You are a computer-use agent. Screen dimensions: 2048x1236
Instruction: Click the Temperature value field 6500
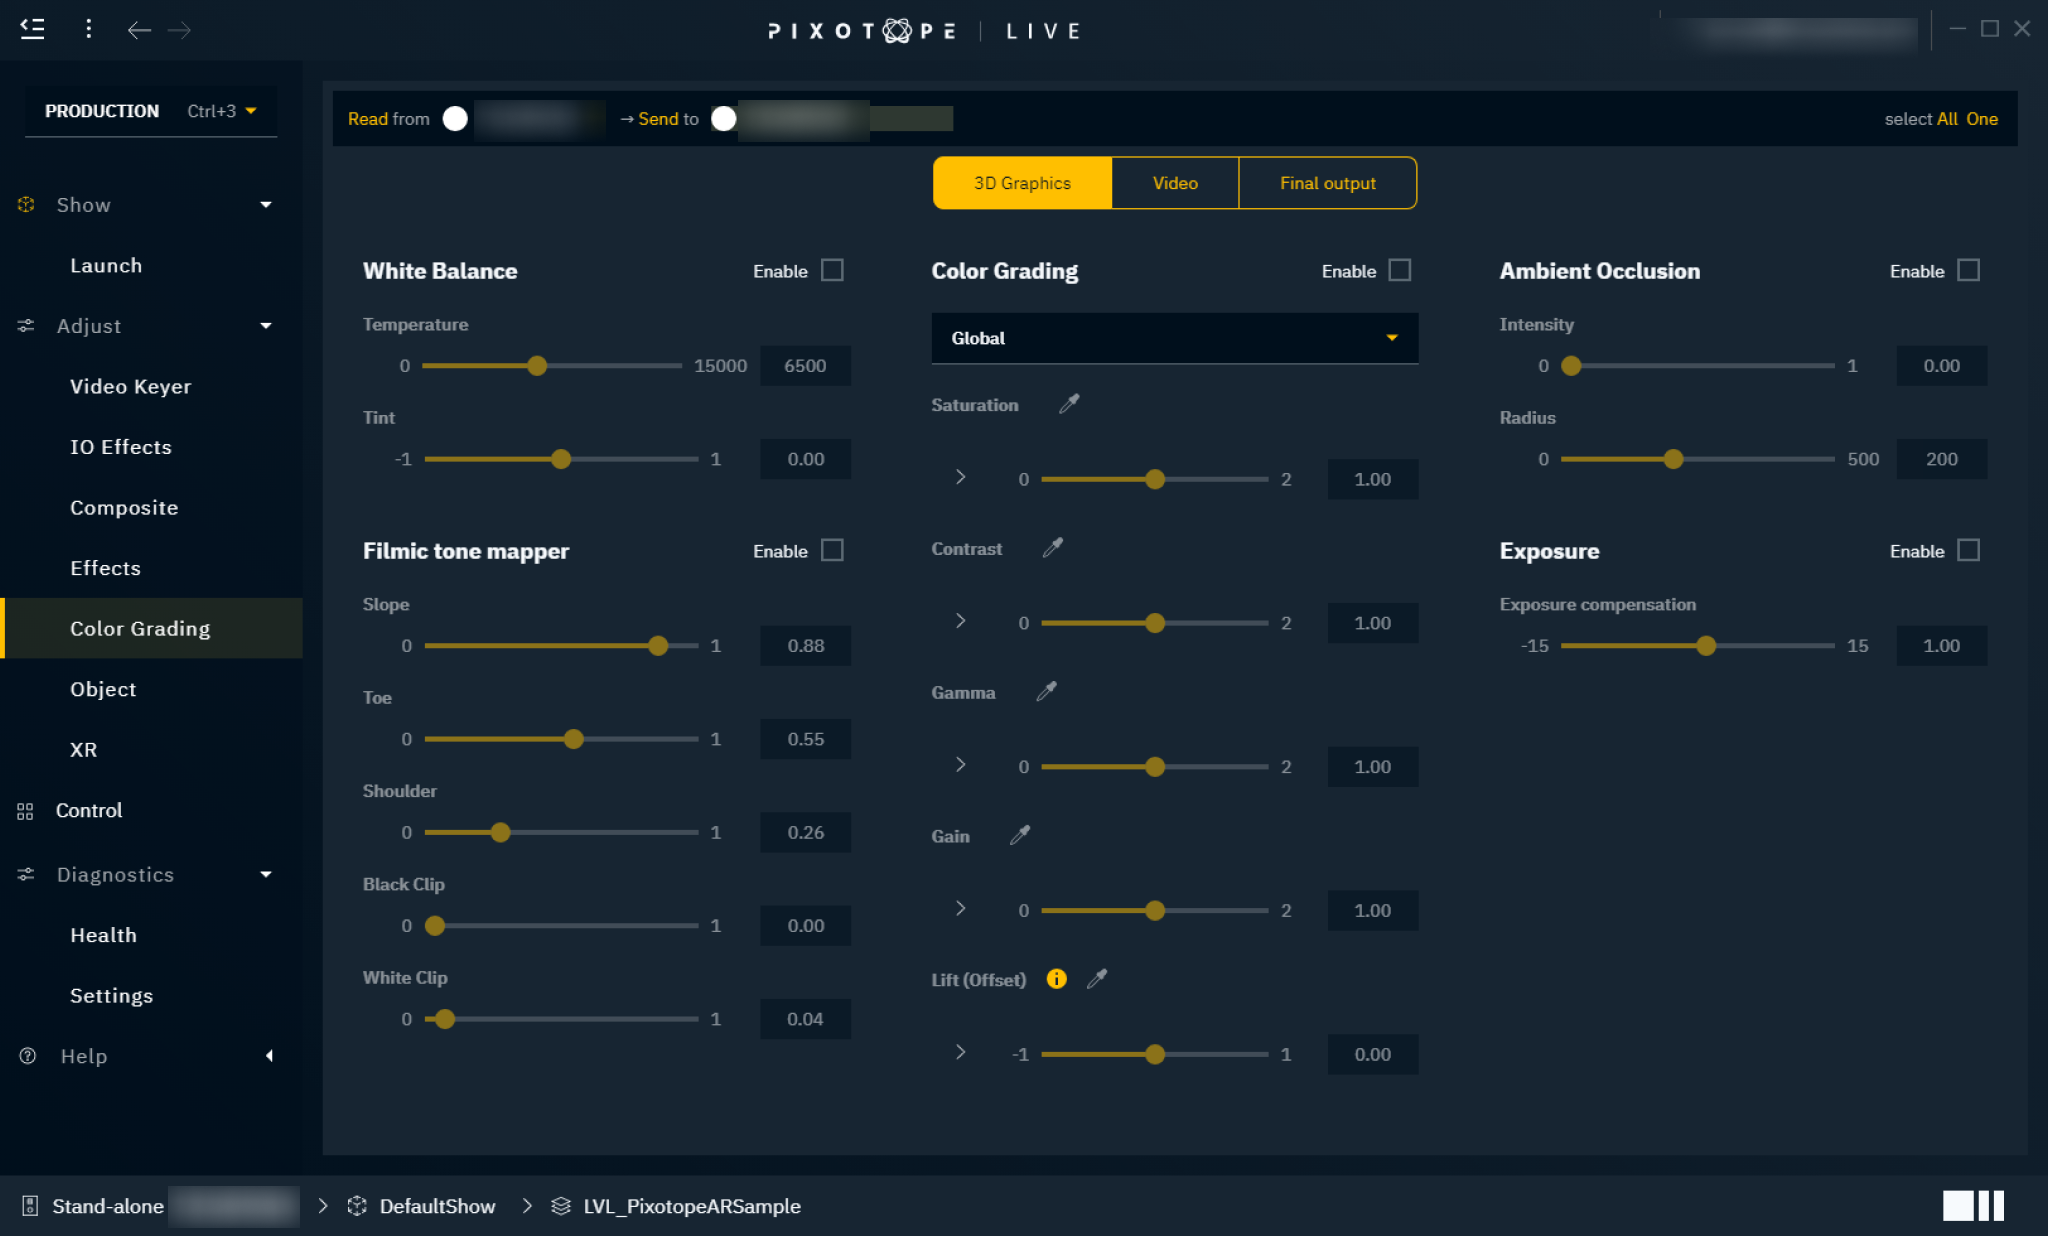(x=805, y=366)
